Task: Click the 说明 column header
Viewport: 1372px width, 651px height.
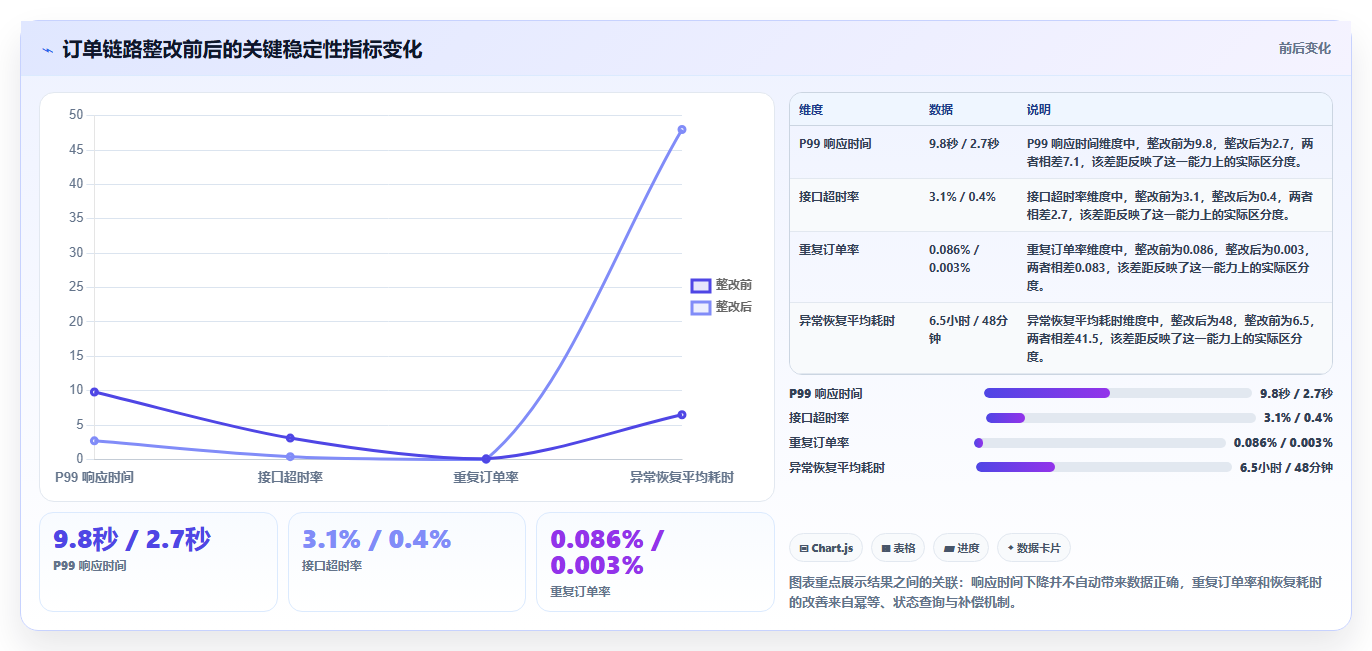Action: 1039,110
